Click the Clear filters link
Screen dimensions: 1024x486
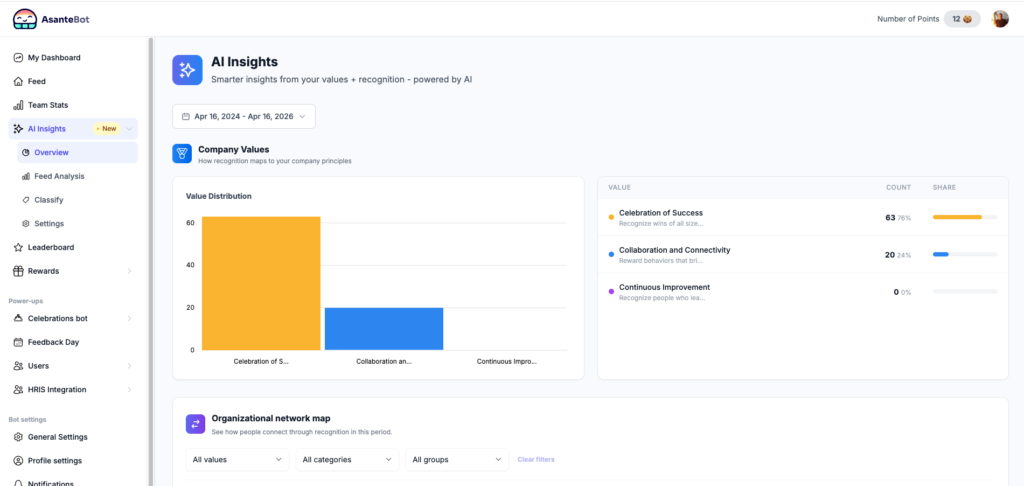pyautogui.click(x=536, y=459)
